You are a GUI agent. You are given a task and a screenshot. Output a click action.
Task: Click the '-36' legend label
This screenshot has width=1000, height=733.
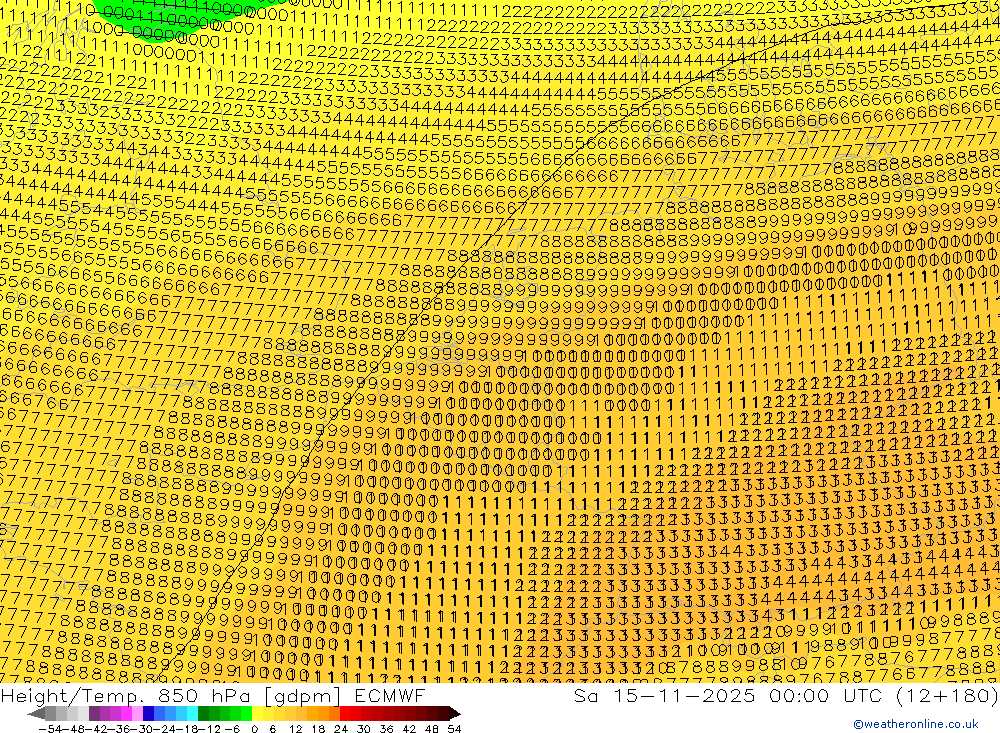pos(120,729)
